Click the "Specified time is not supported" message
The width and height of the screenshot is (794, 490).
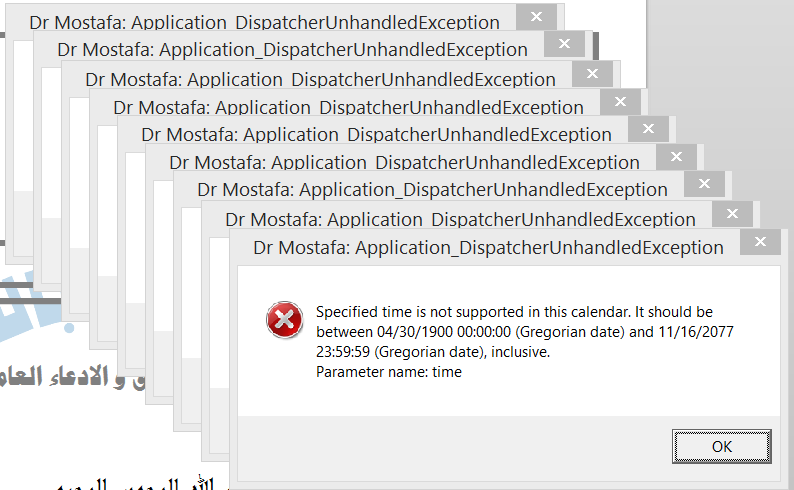pyautogui.click(x=514, y=312)
